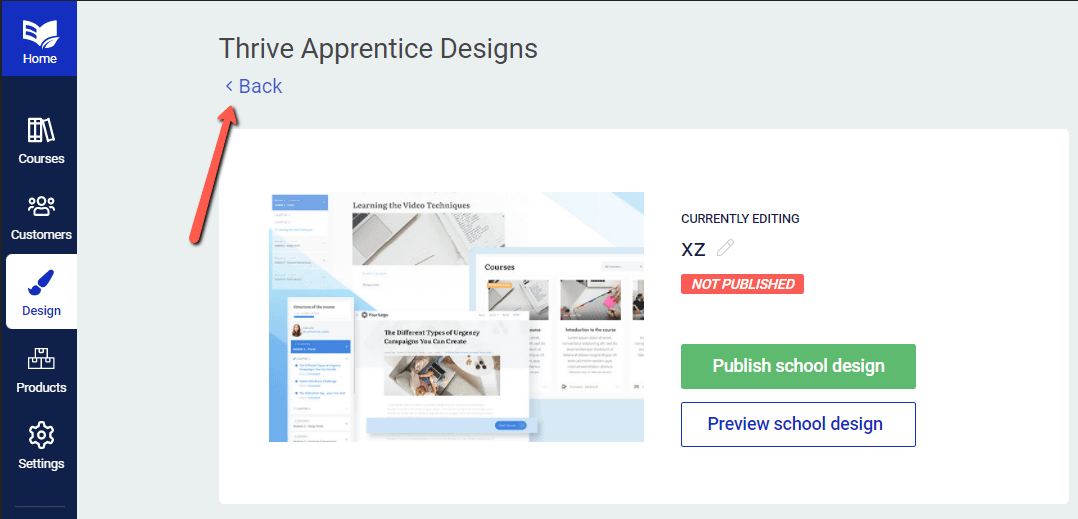1078x519 pixels.
Task: Click the pencil icon next to XZ
Action: (725, 248)
